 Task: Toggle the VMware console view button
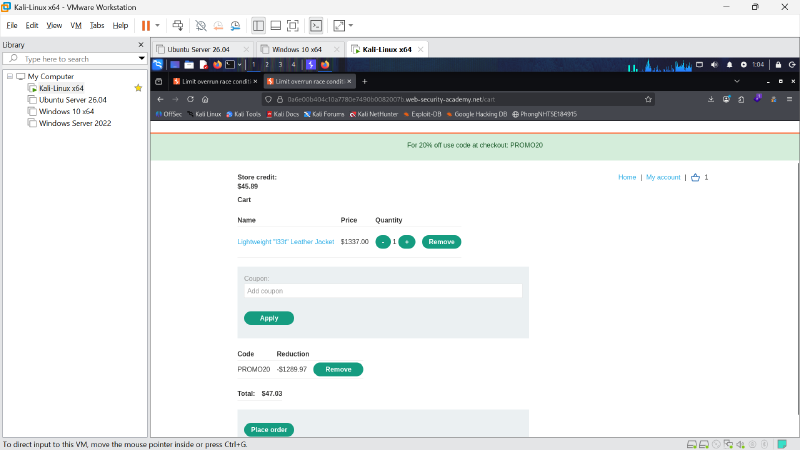[x=316, y=26]
